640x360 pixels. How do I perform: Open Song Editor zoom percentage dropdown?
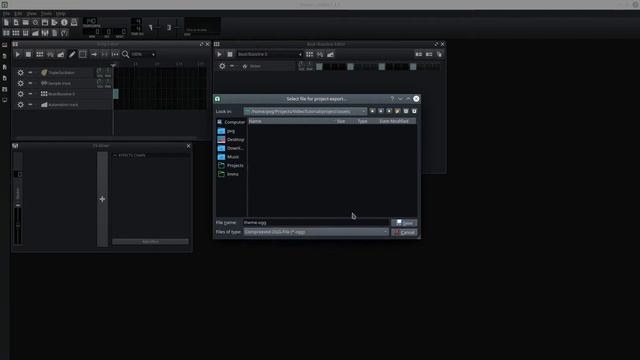pos(143,54)
